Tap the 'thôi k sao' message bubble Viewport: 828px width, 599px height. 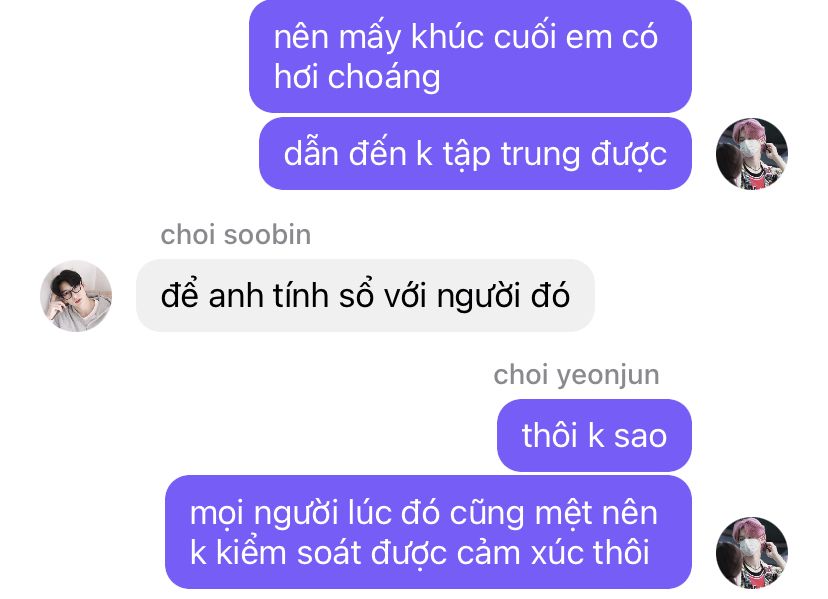[595, 435]
